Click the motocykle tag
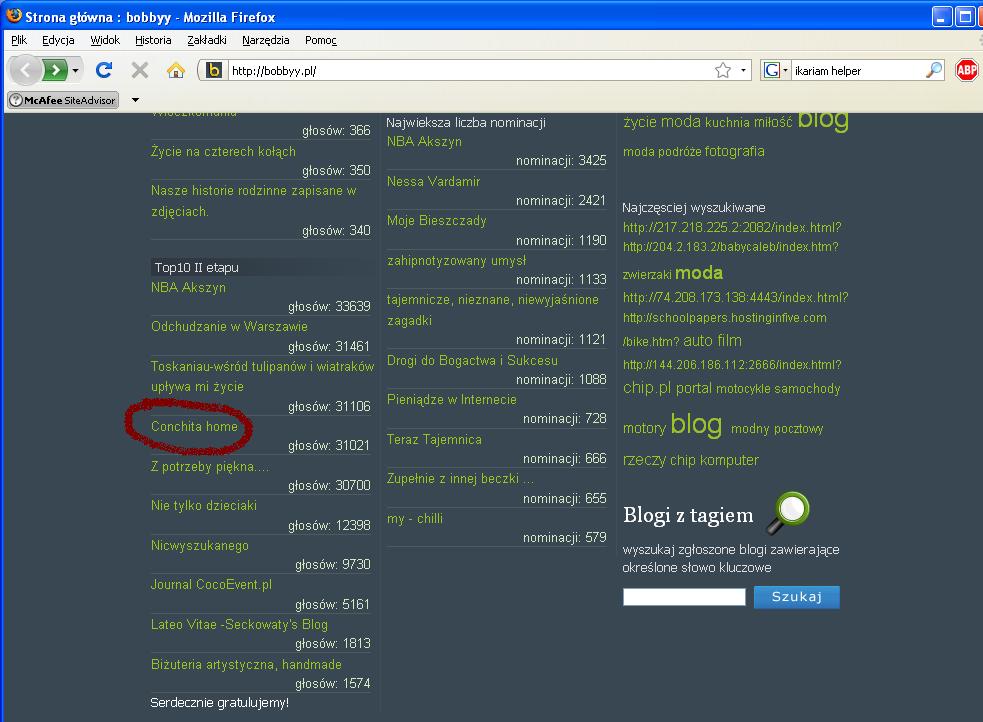Screen dimensions: 983x722 743,389
